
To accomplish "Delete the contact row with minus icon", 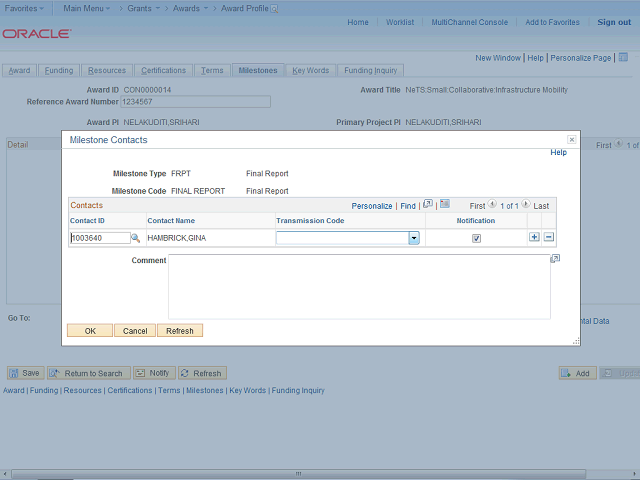I will (549, 238).
